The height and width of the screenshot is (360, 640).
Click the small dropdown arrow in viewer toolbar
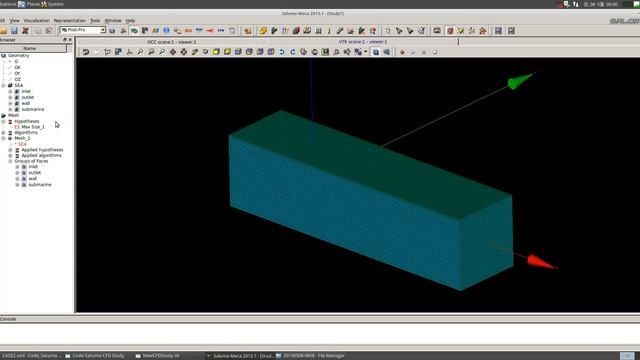click(366, 52)
